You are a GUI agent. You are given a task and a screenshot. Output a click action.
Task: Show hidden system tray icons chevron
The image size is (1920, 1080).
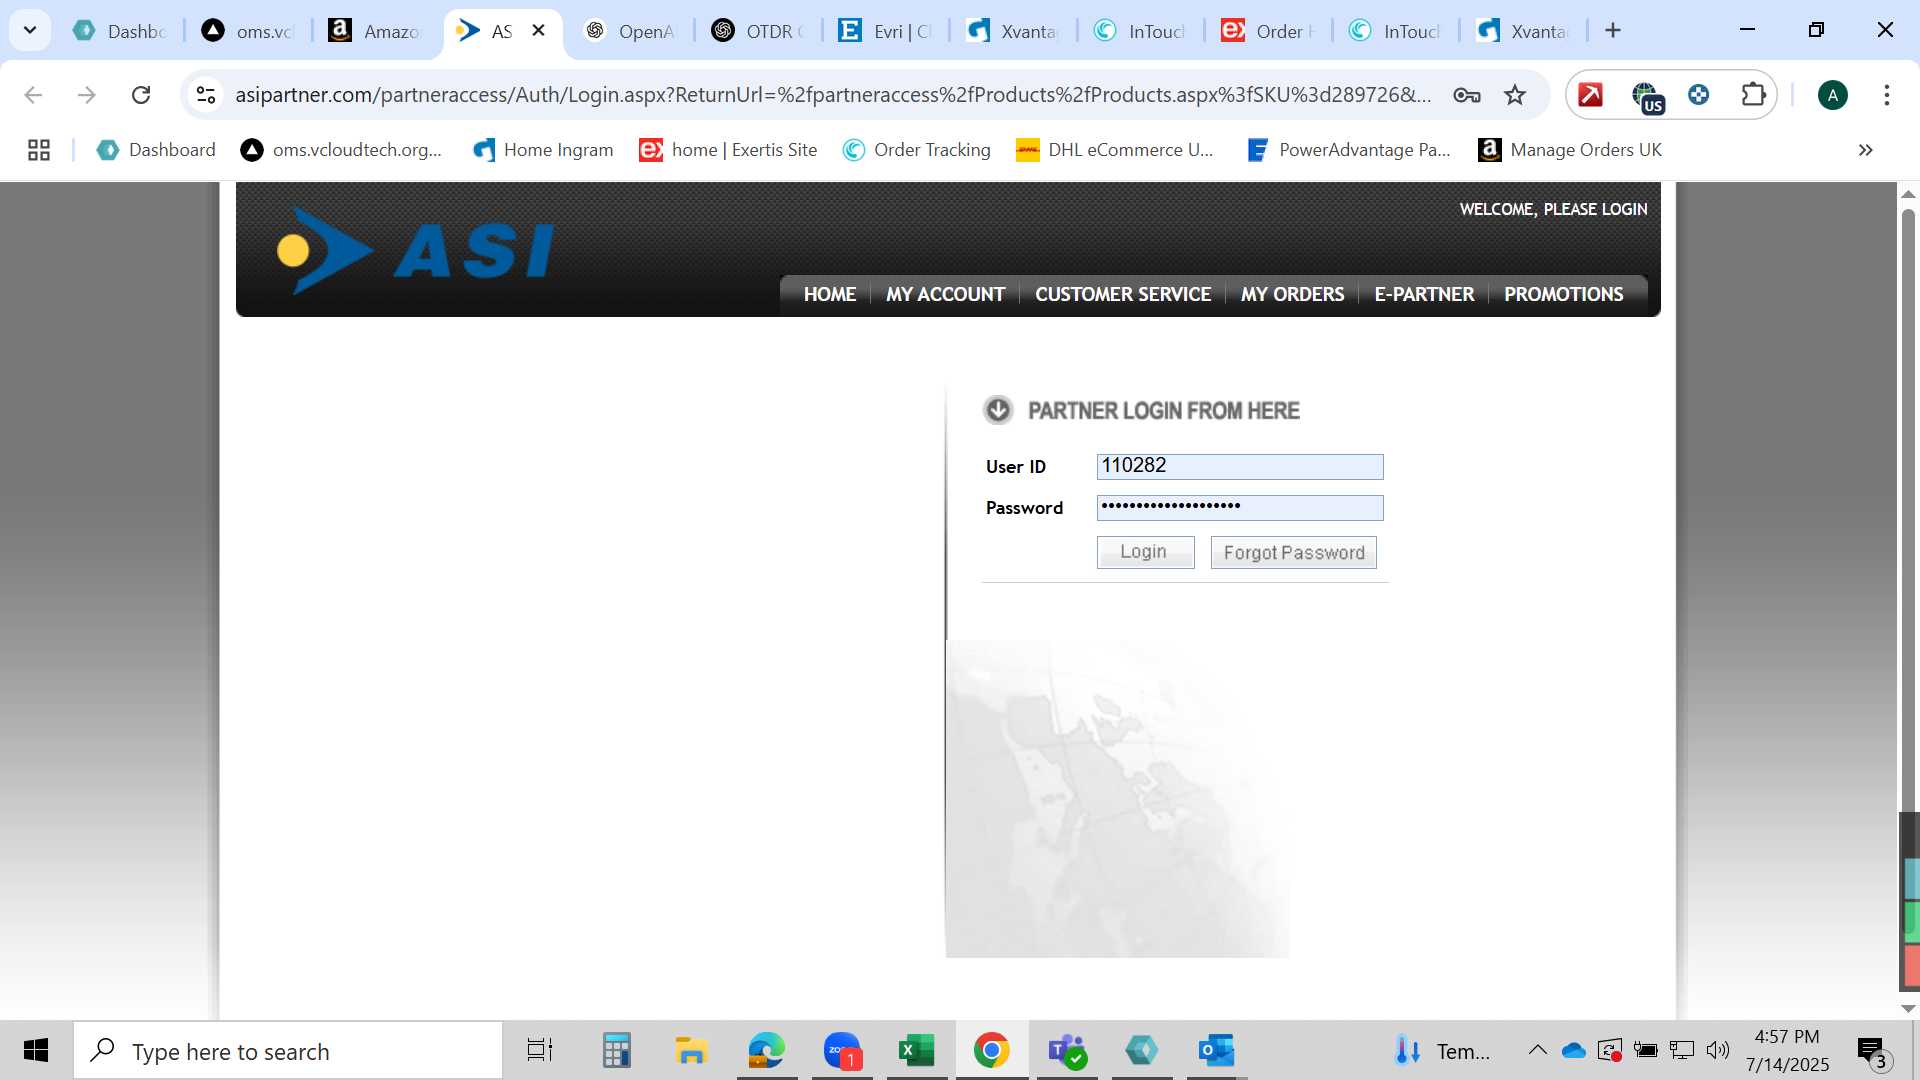tap(1537, 1050)
